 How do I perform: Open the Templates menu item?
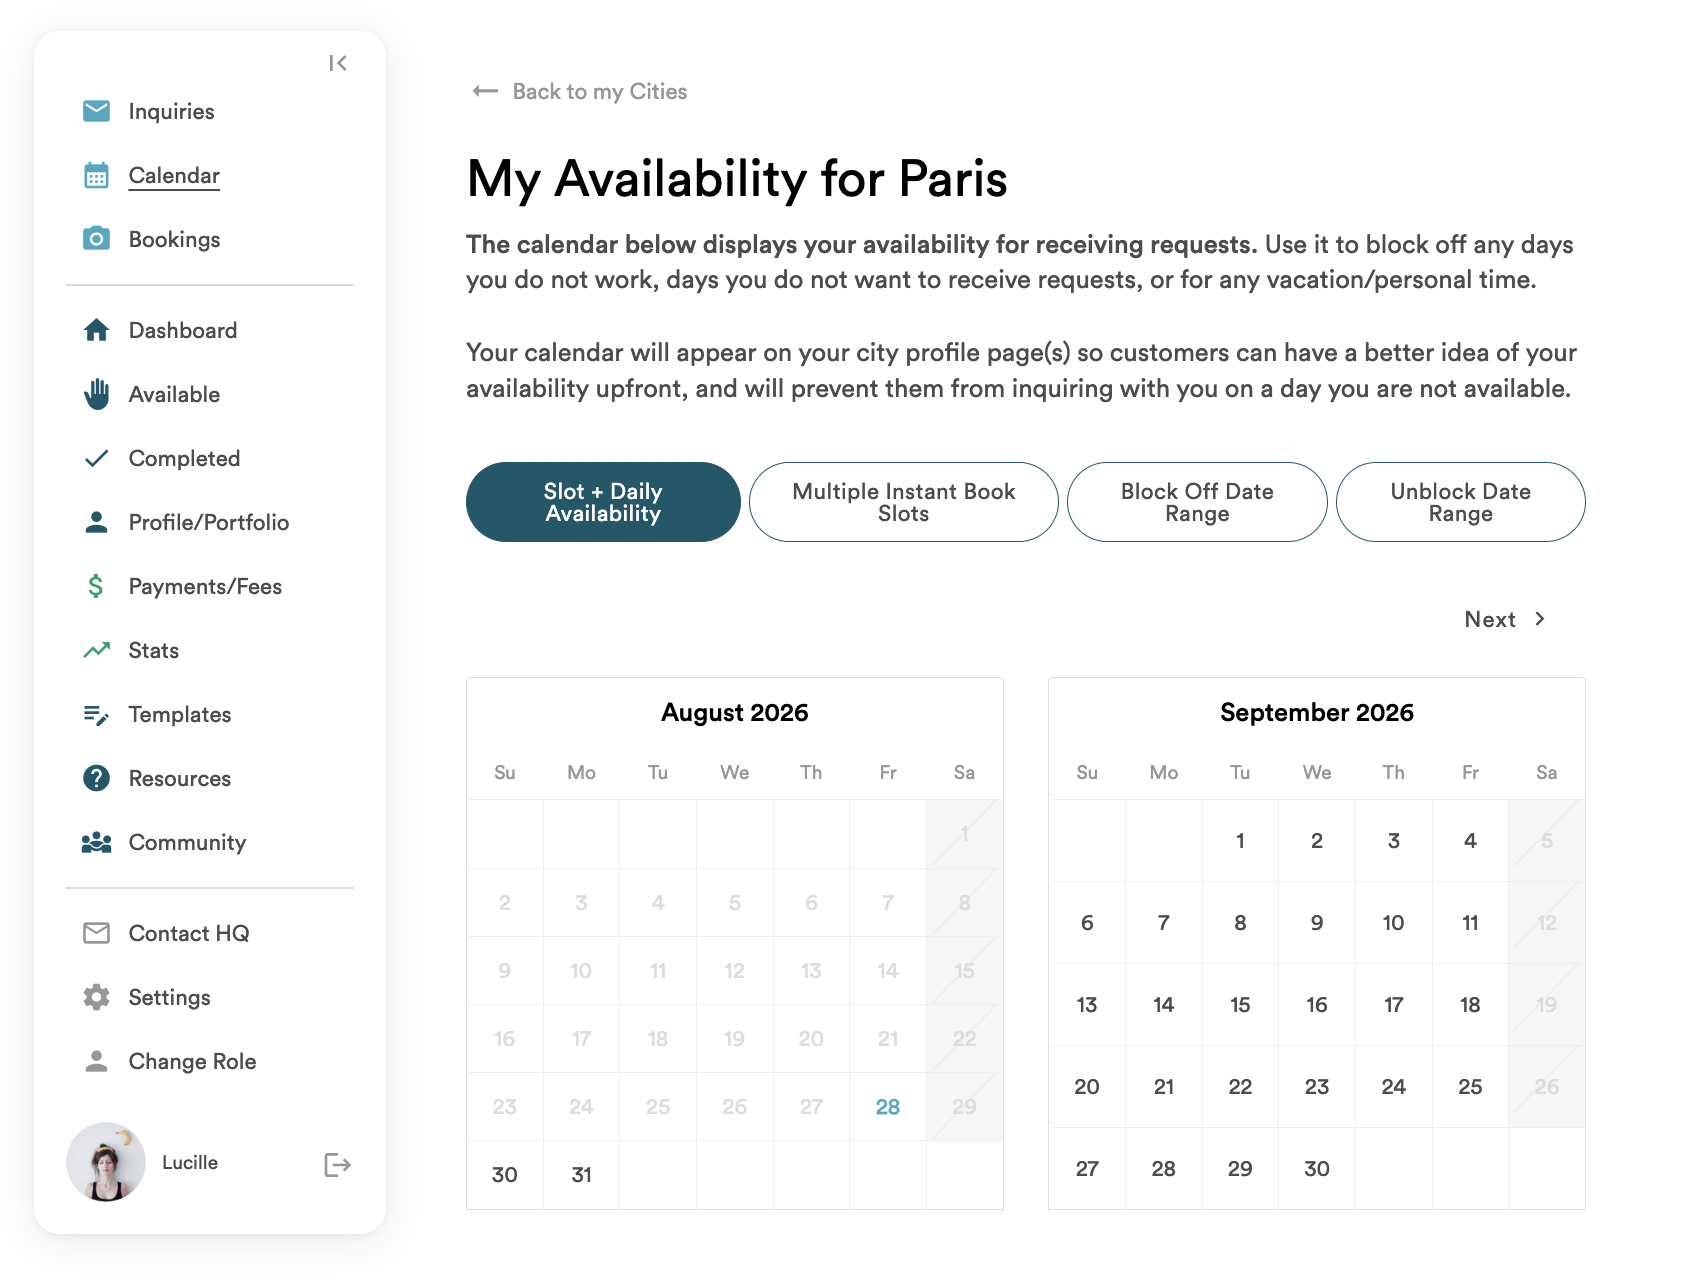pyautogui.click(x=180, y=714)
